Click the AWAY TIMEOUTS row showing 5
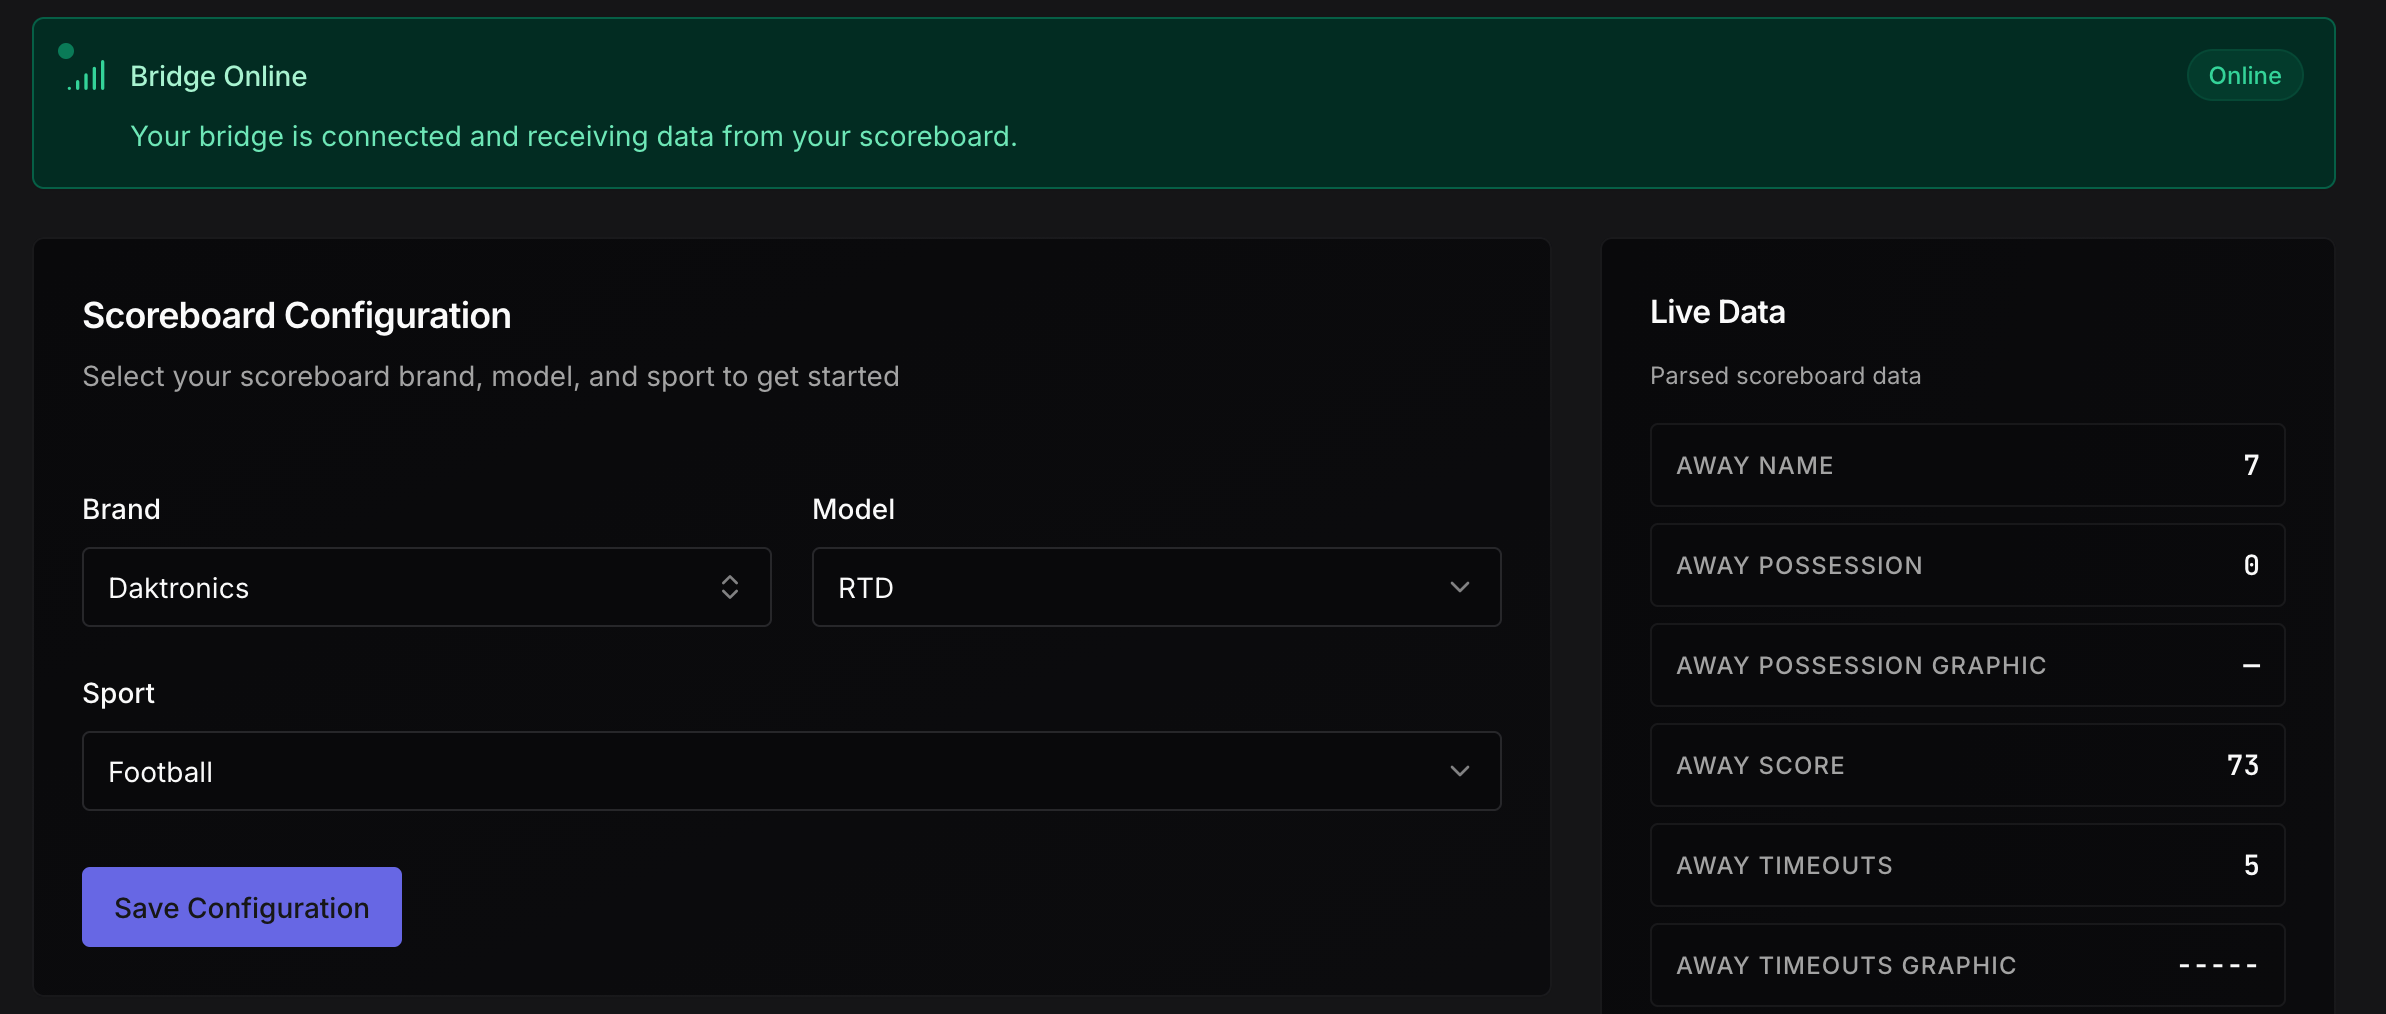 [x=1967, y=865]
